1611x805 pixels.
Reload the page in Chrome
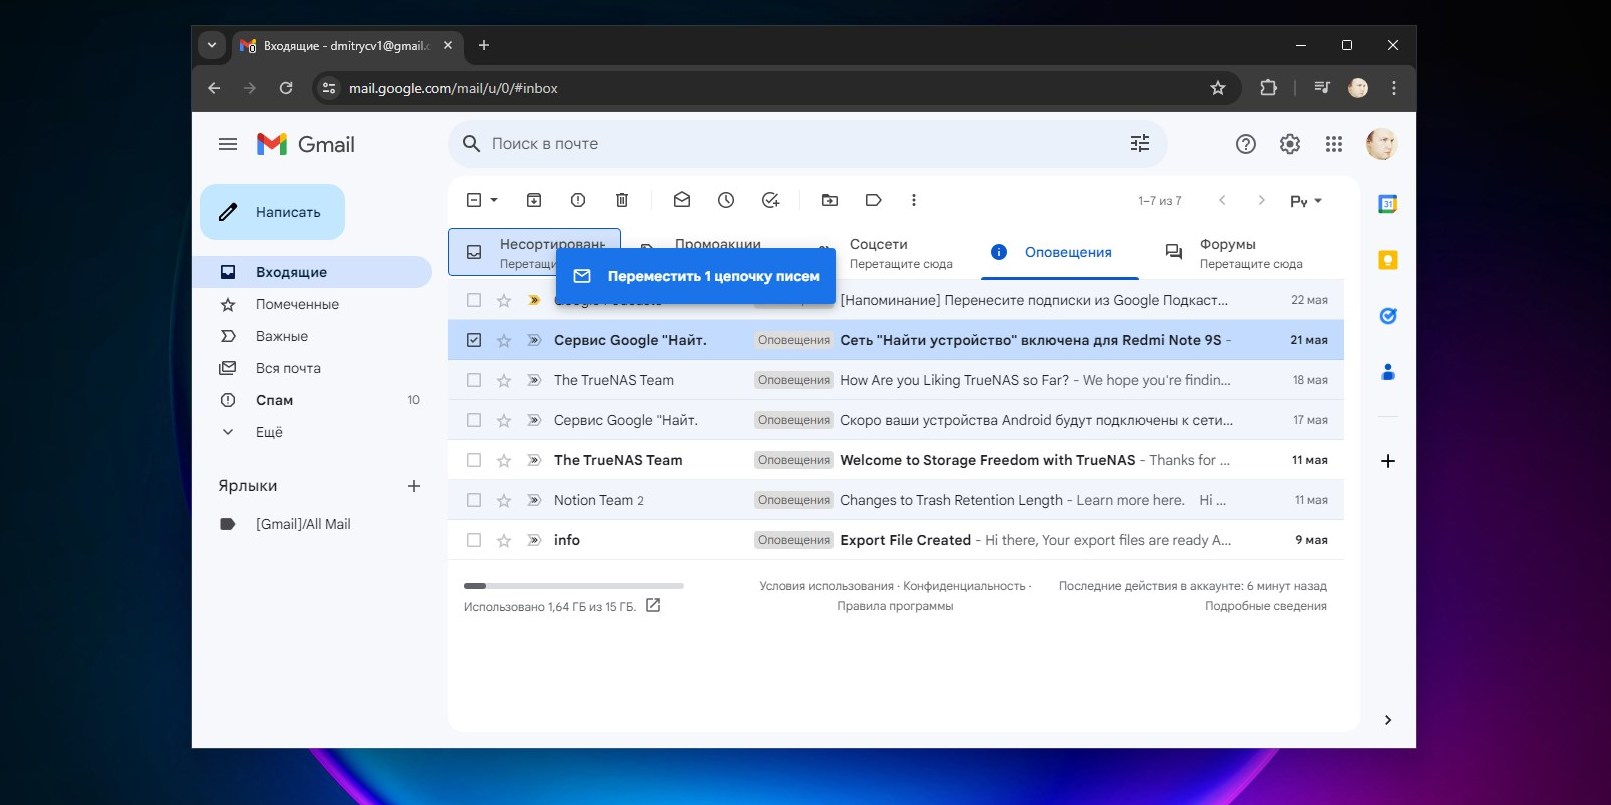tap(286, 88)
